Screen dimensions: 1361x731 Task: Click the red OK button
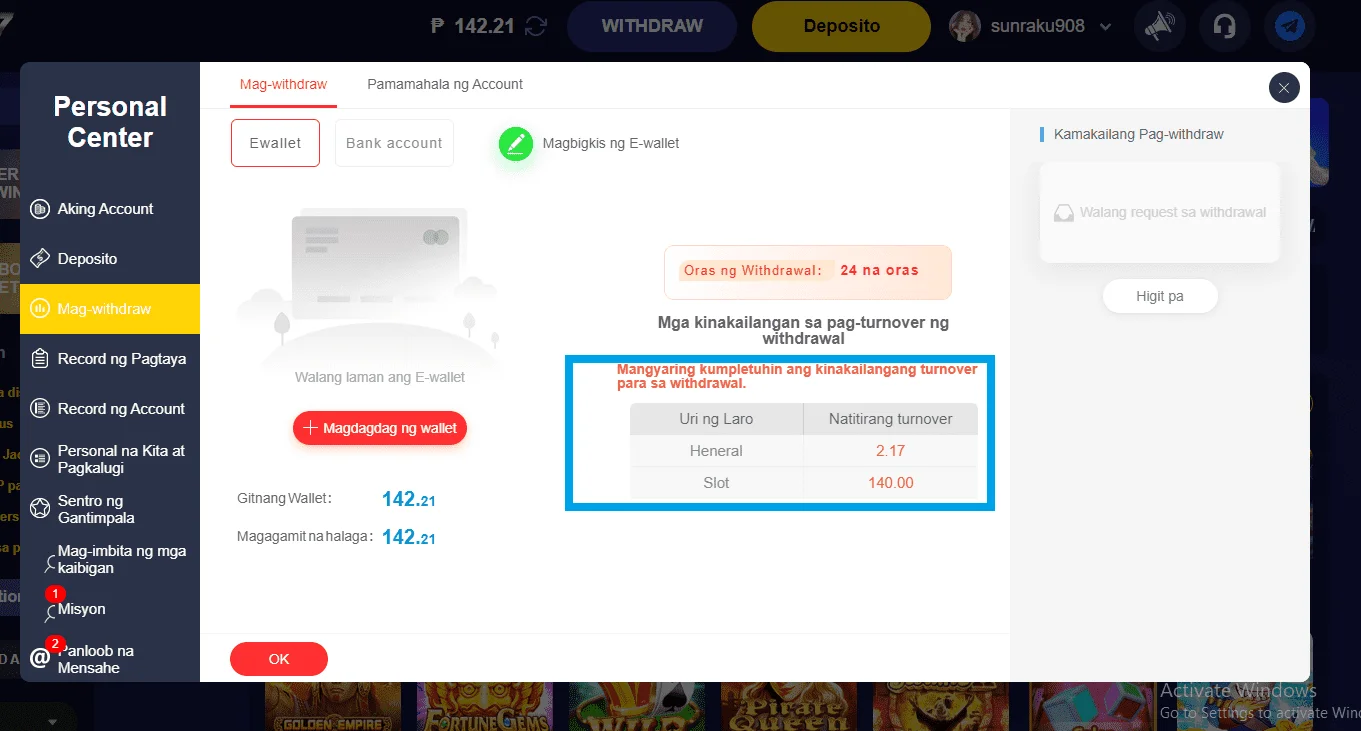[x=279, y=659]
